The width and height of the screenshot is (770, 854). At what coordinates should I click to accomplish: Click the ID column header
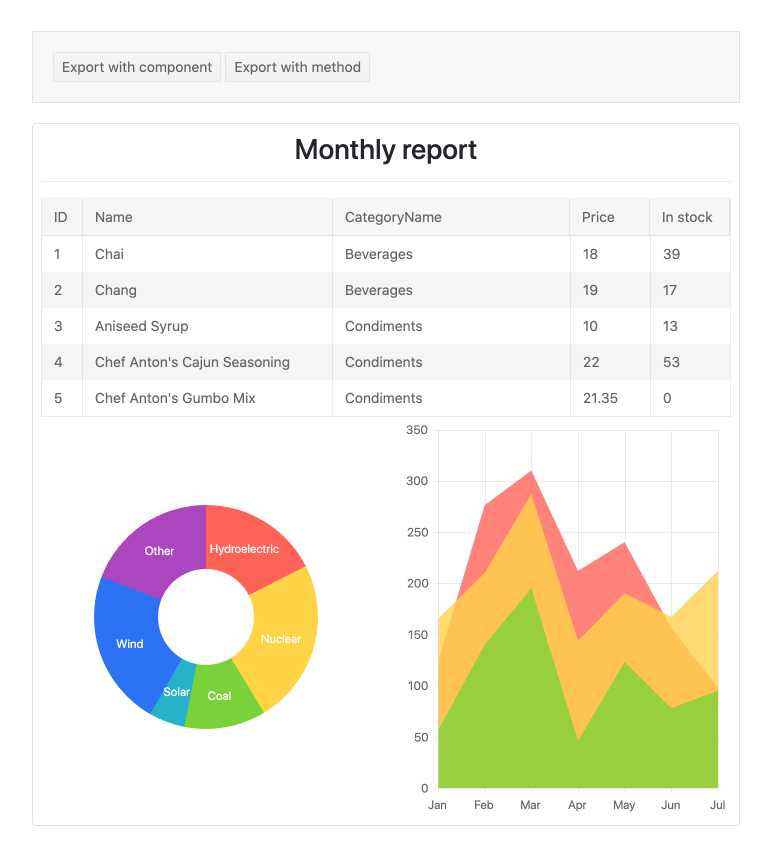(x=61, y=217)
